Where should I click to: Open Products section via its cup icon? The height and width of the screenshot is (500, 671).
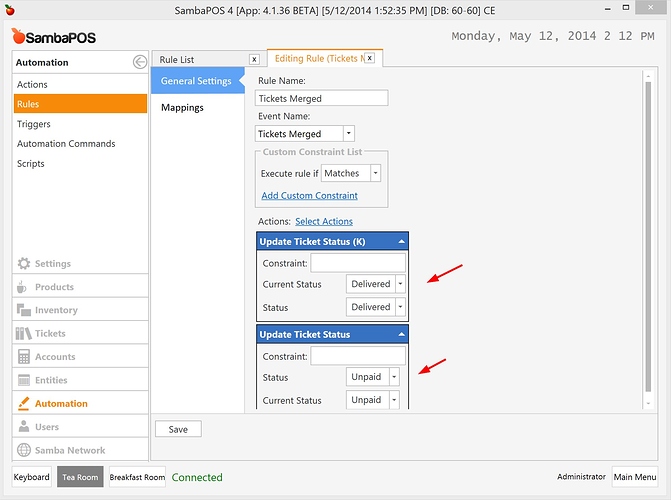[24, 287]
